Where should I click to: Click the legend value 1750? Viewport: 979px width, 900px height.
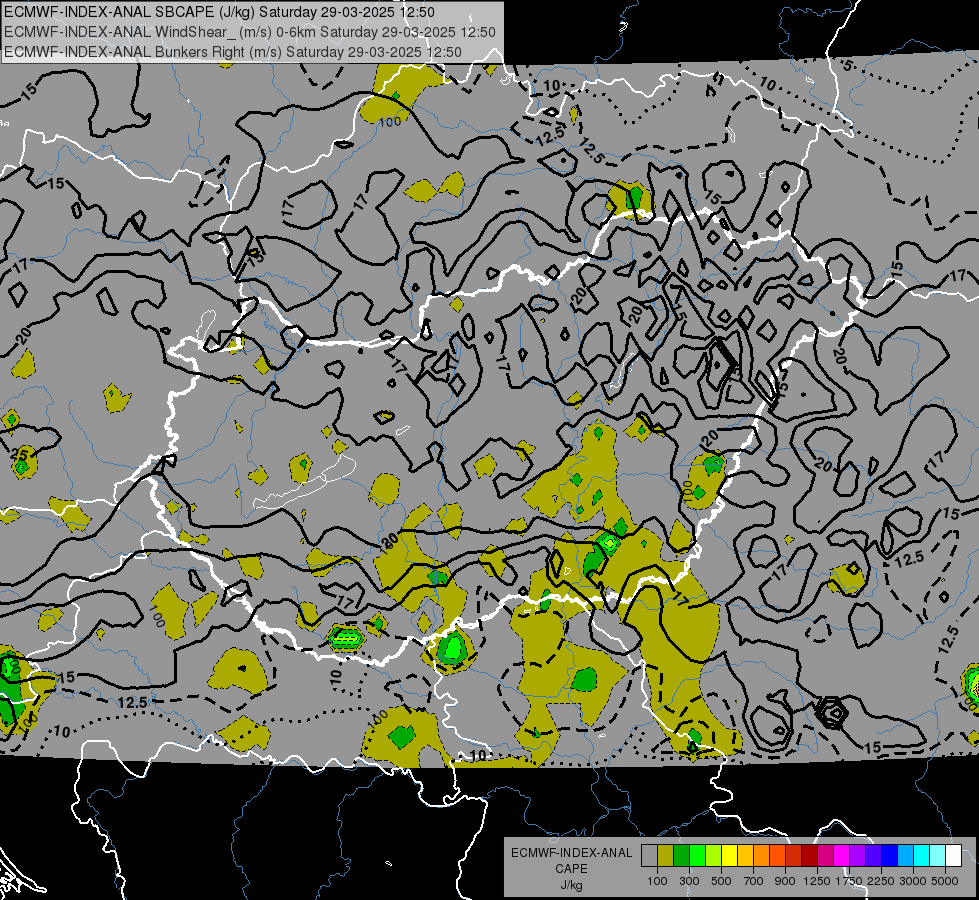(x=849, y=881)
